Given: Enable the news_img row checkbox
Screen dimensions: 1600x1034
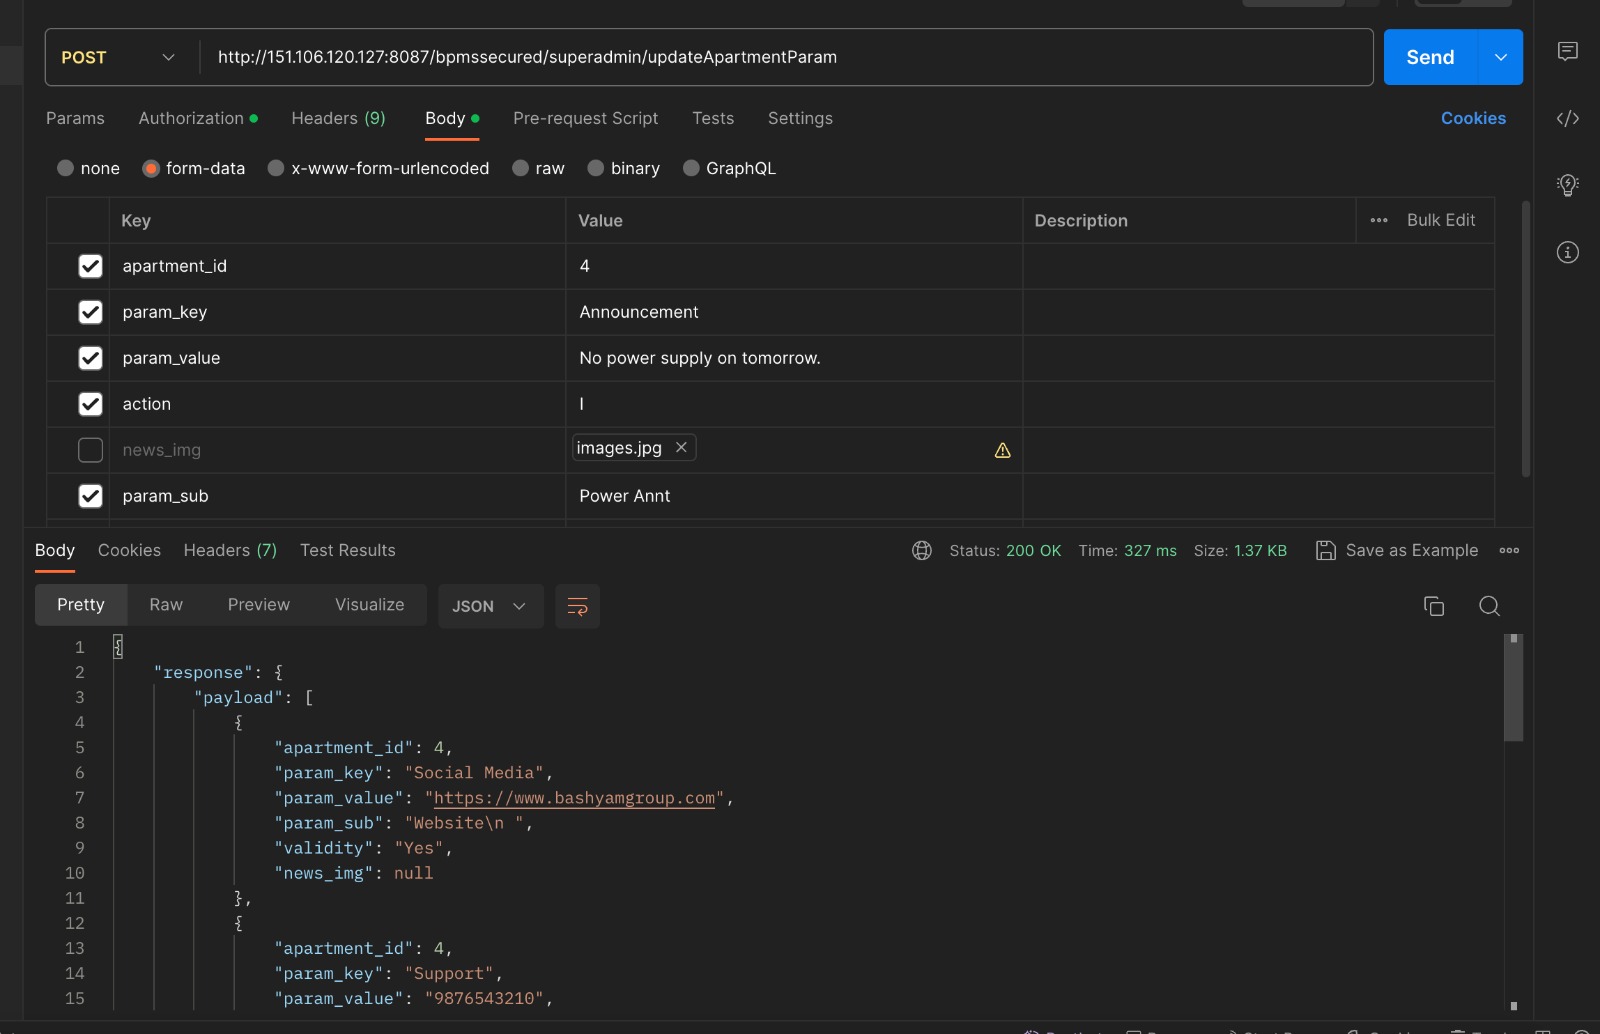Looking at the screenshot, I should click(x=90, y=450).
